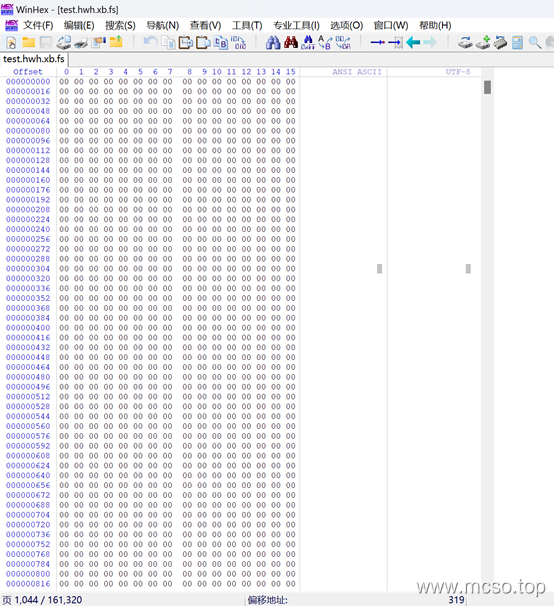Click the Open Disk dark drive icon

pos(500,43)
